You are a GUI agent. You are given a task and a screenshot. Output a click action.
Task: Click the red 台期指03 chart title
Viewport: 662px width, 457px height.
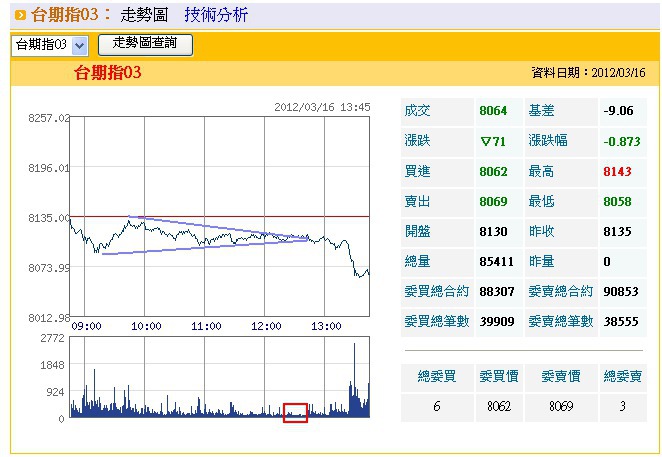[x=107, y=72]
